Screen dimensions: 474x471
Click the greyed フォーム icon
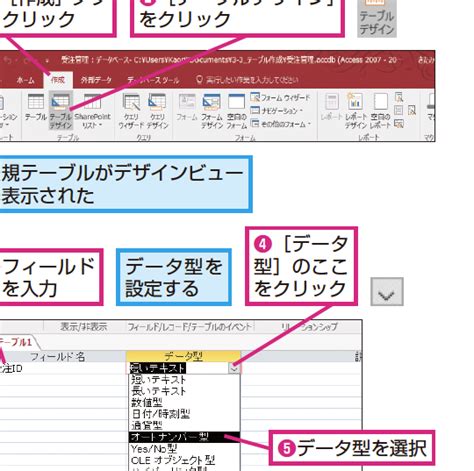pyautogui.click(x=187, y=107)
